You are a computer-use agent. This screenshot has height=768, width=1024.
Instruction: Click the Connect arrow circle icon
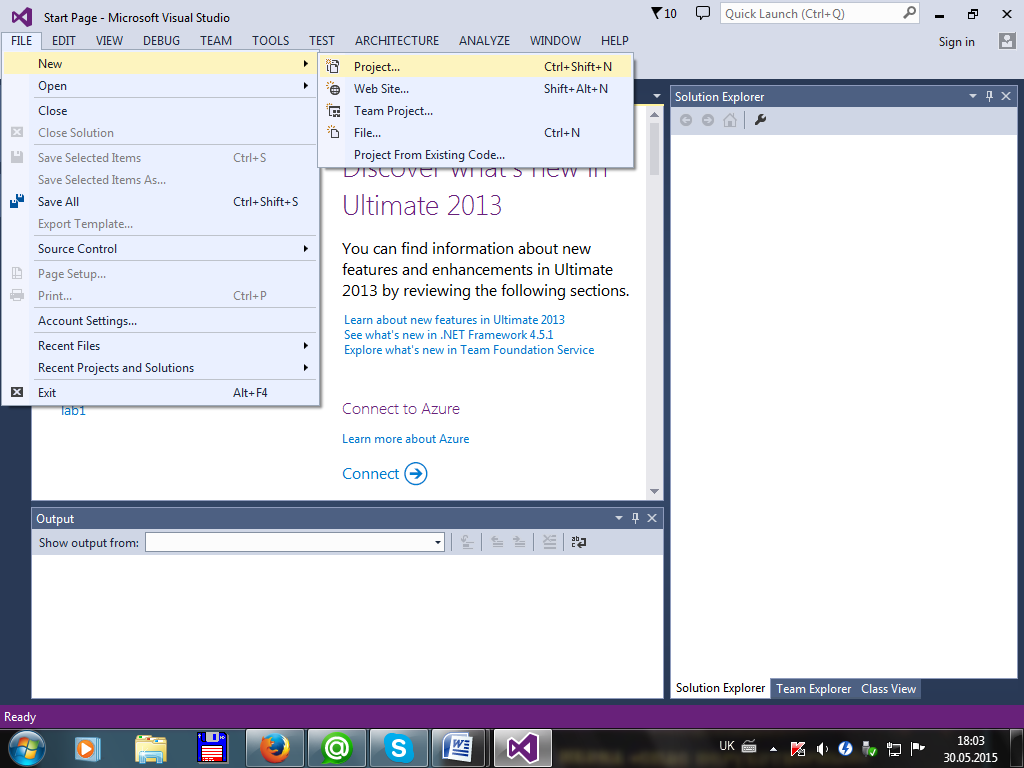416,473
